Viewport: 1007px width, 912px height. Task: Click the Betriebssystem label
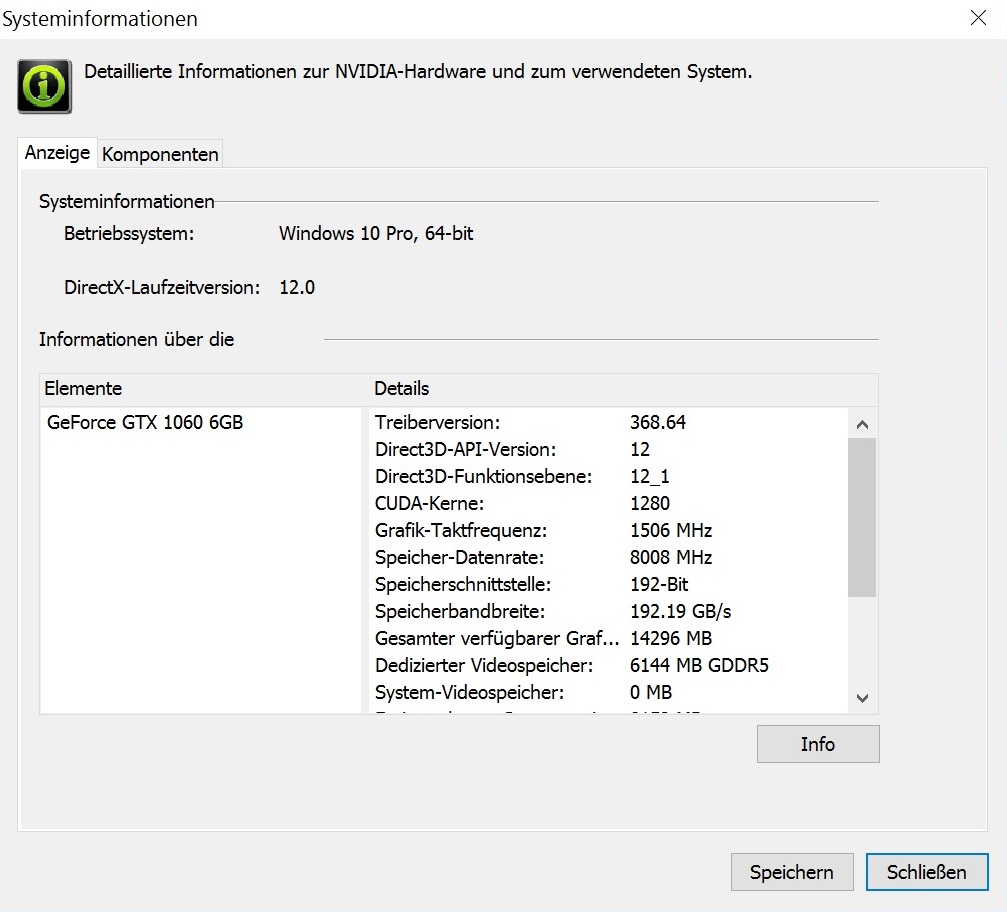129,233
